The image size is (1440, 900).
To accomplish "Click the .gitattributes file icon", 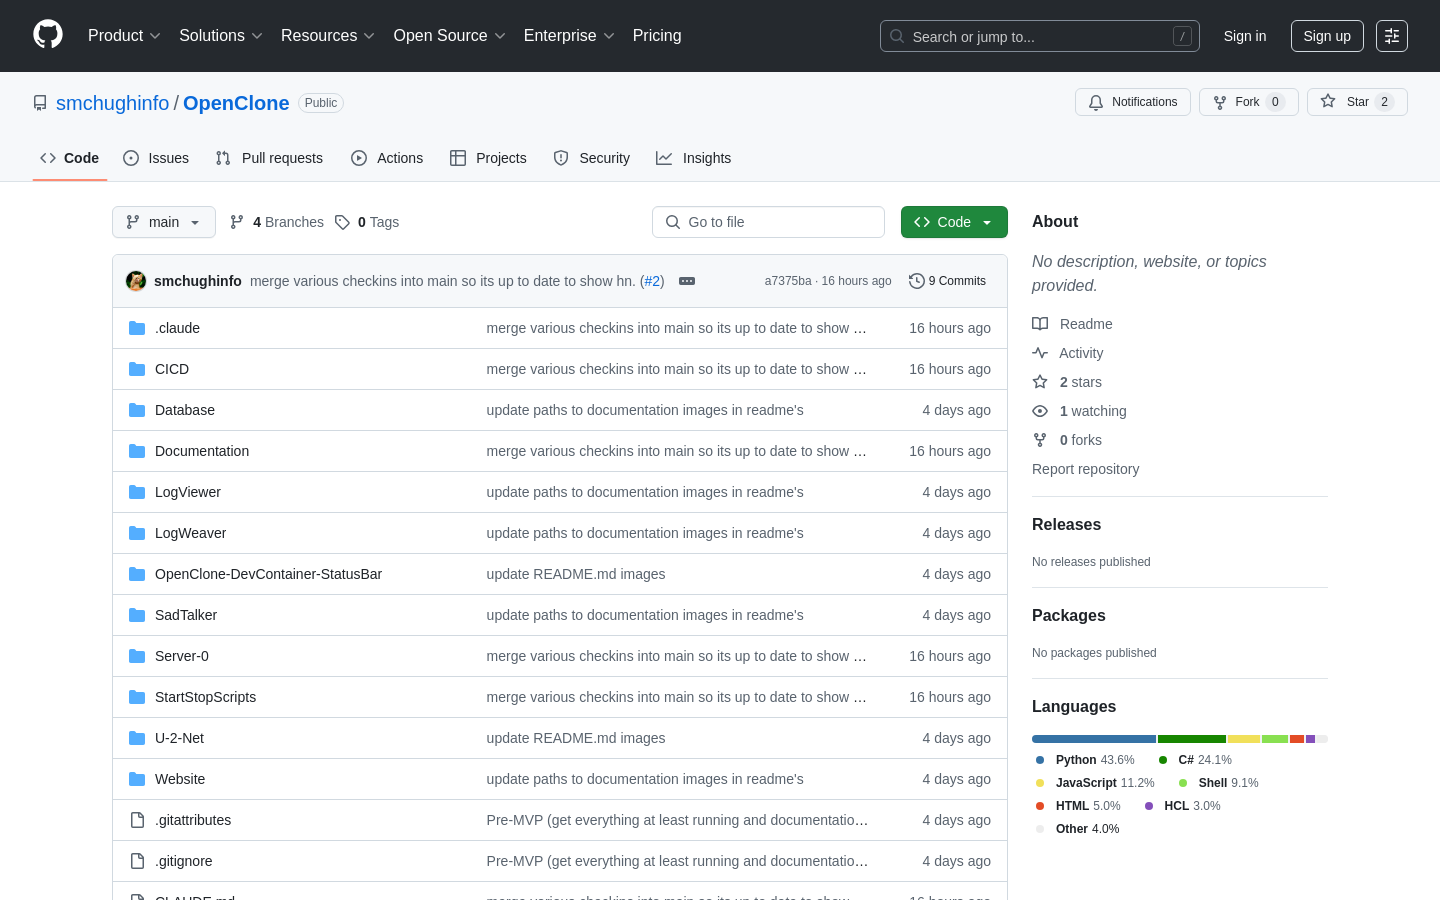I will (x=137, y=820).
